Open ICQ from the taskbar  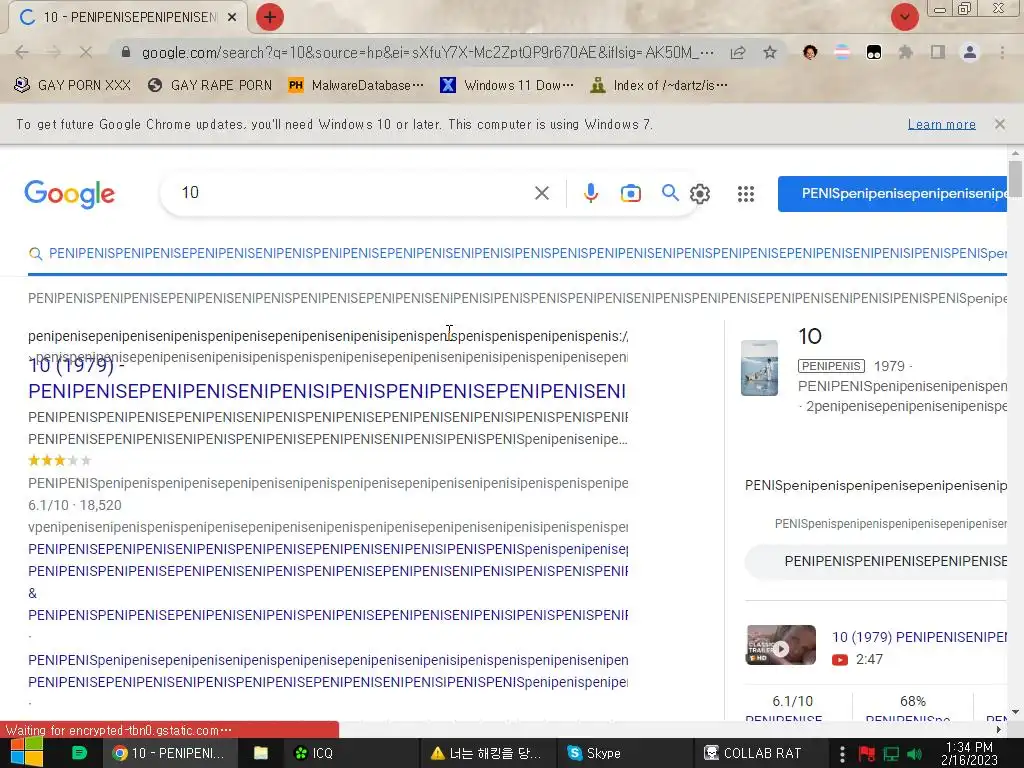[313, 753]
